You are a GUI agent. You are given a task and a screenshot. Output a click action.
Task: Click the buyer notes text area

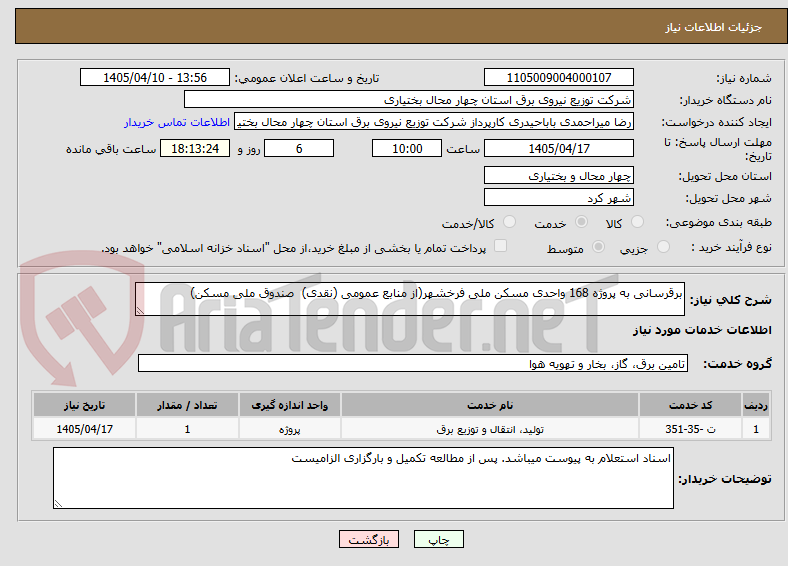[x=363, y=478]
